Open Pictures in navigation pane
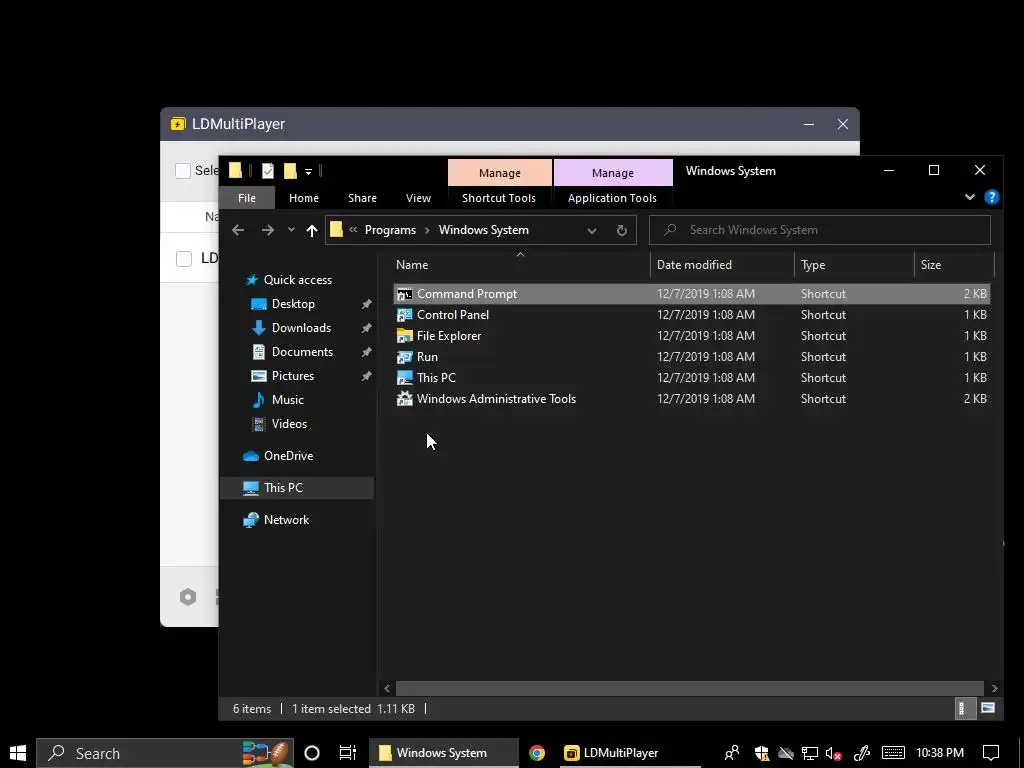The width and height of the screenshot is (1024, 768). point(292,376)
